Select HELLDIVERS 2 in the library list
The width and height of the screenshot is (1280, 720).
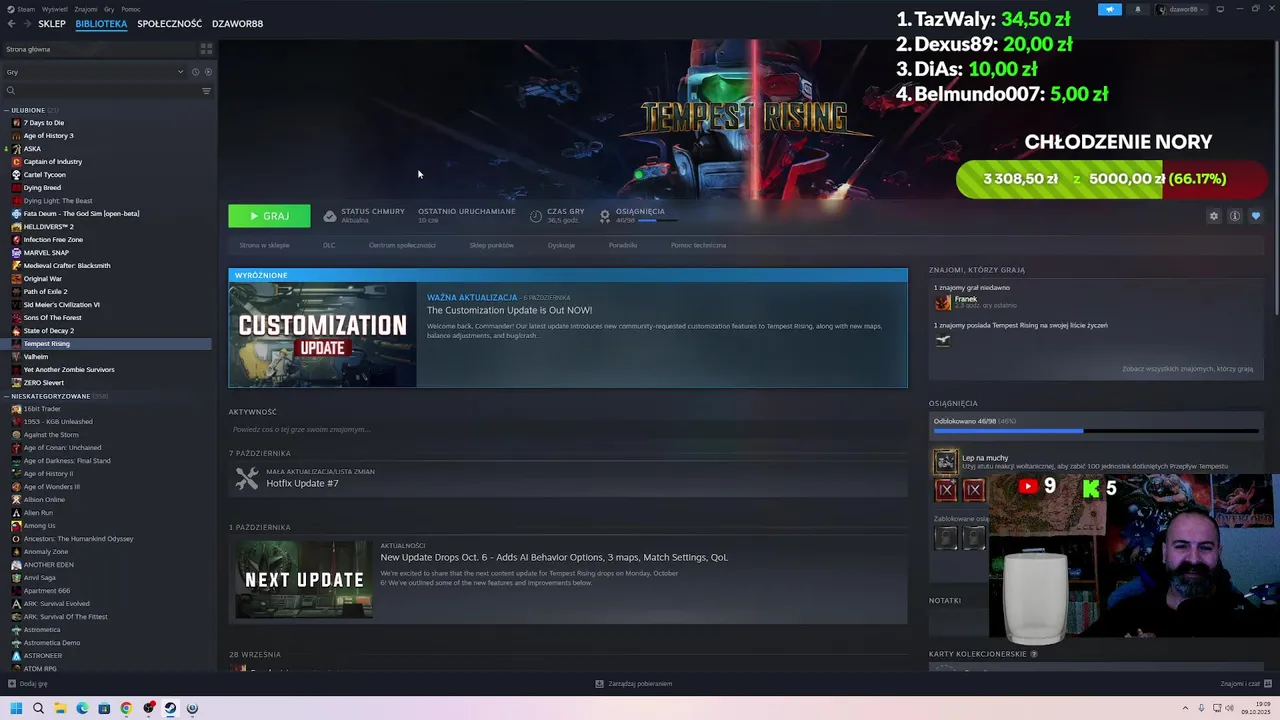[x=48, y=227]
